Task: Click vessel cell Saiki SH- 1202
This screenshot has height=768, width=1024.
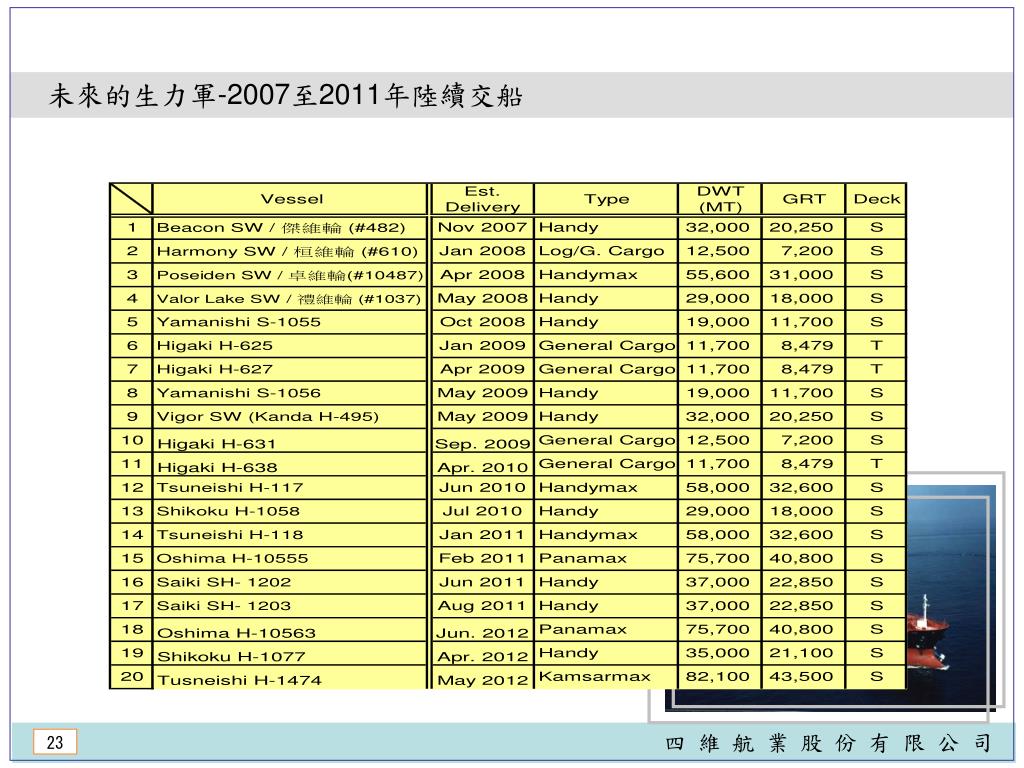Action: (290, 582)
